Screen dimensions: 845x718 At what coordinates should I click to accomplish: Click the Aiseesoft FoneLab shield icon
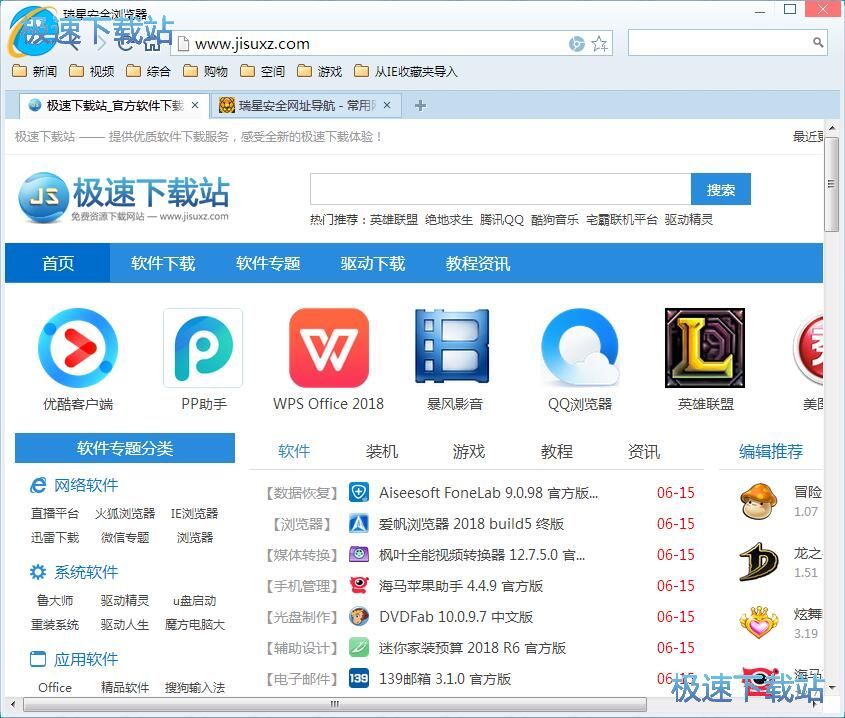358,492
